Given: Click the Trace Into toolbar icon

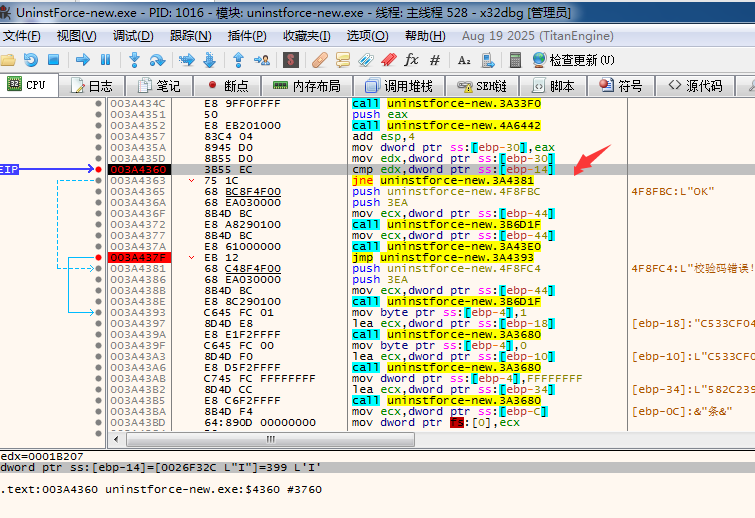Looking at the screenshot, I should coord(186,60).
